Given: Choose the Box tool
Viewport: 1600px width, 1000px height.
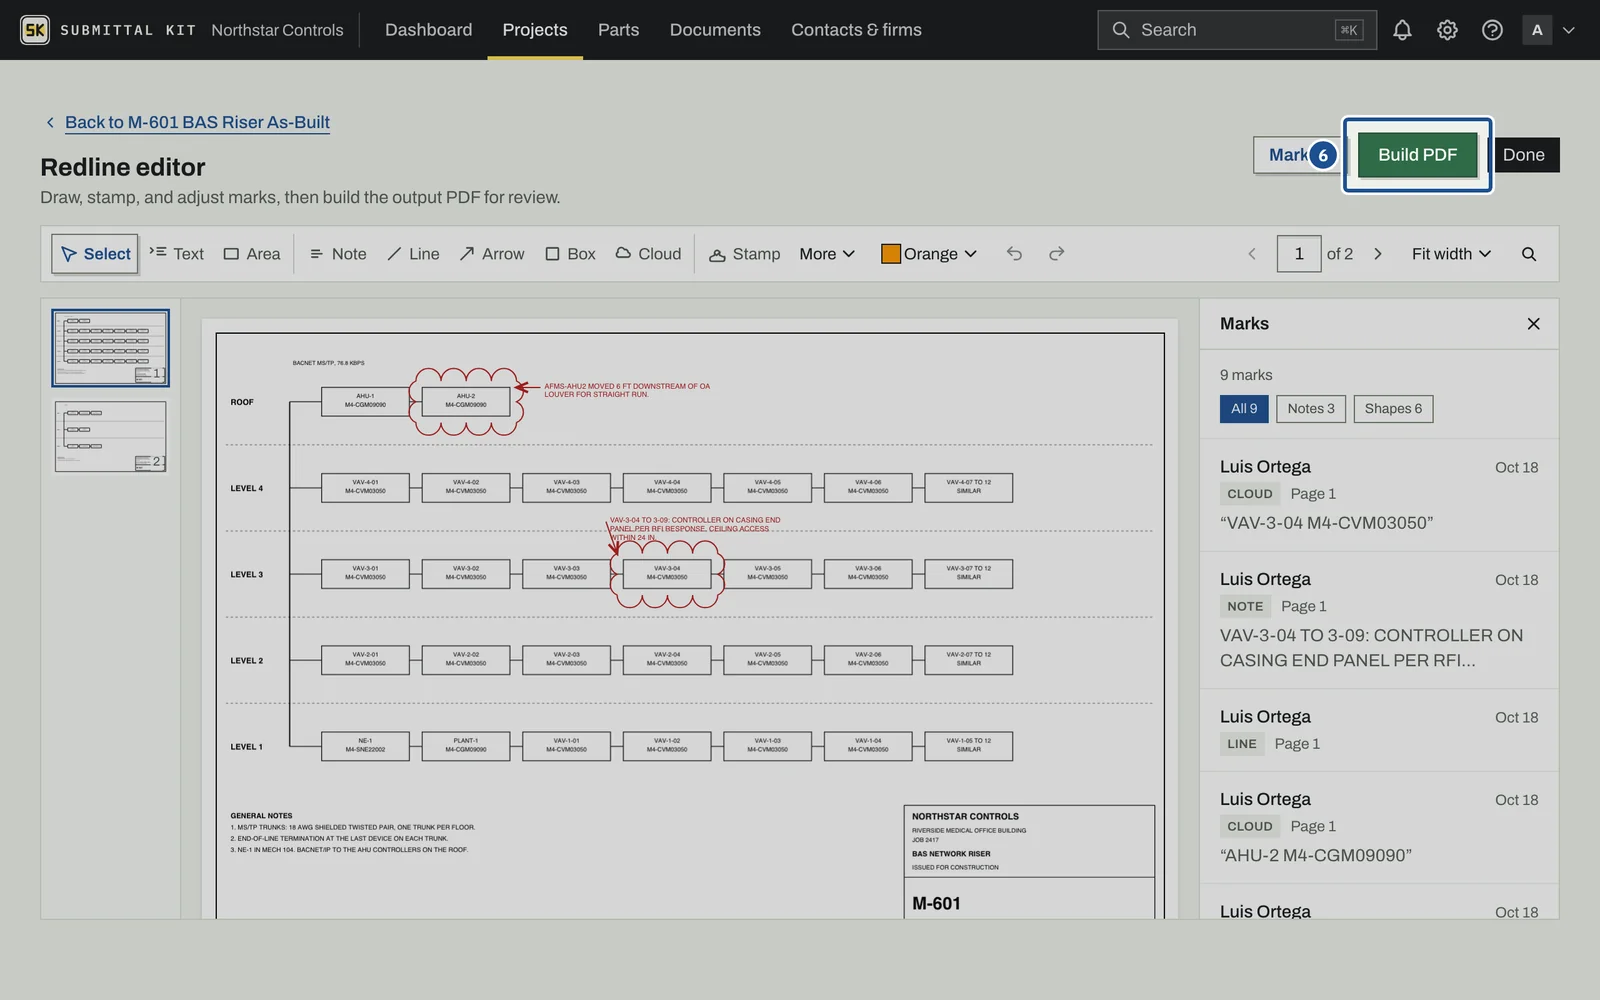Looking at the screenshot, I should point(570,254).
